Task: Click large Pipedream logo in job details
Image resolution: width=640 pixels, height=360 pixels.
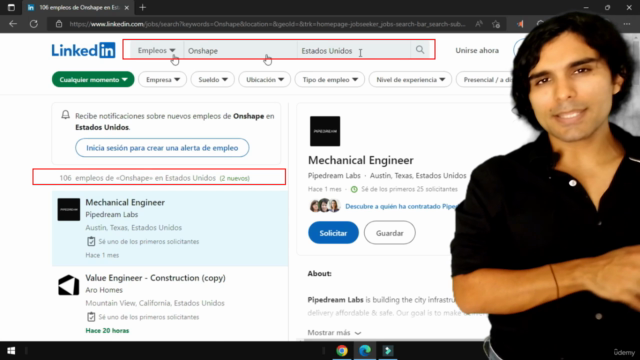Action: pyautogui.click(x=325, y=131)
